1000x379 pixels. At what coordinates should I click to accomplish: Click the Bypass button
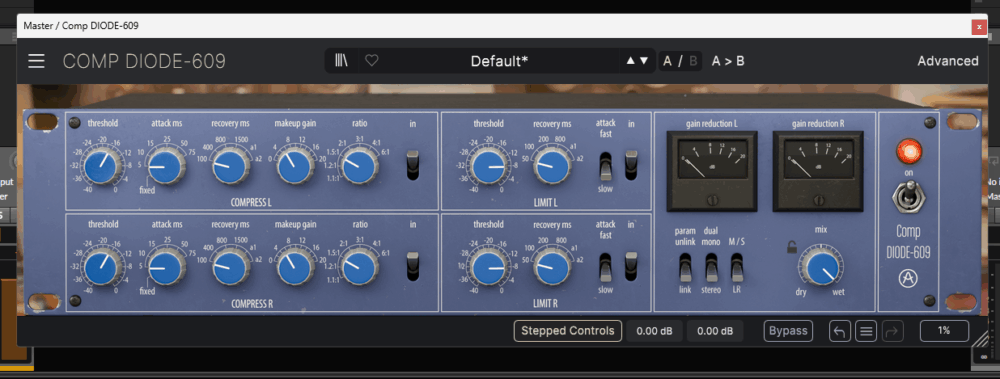click(788, 331)
